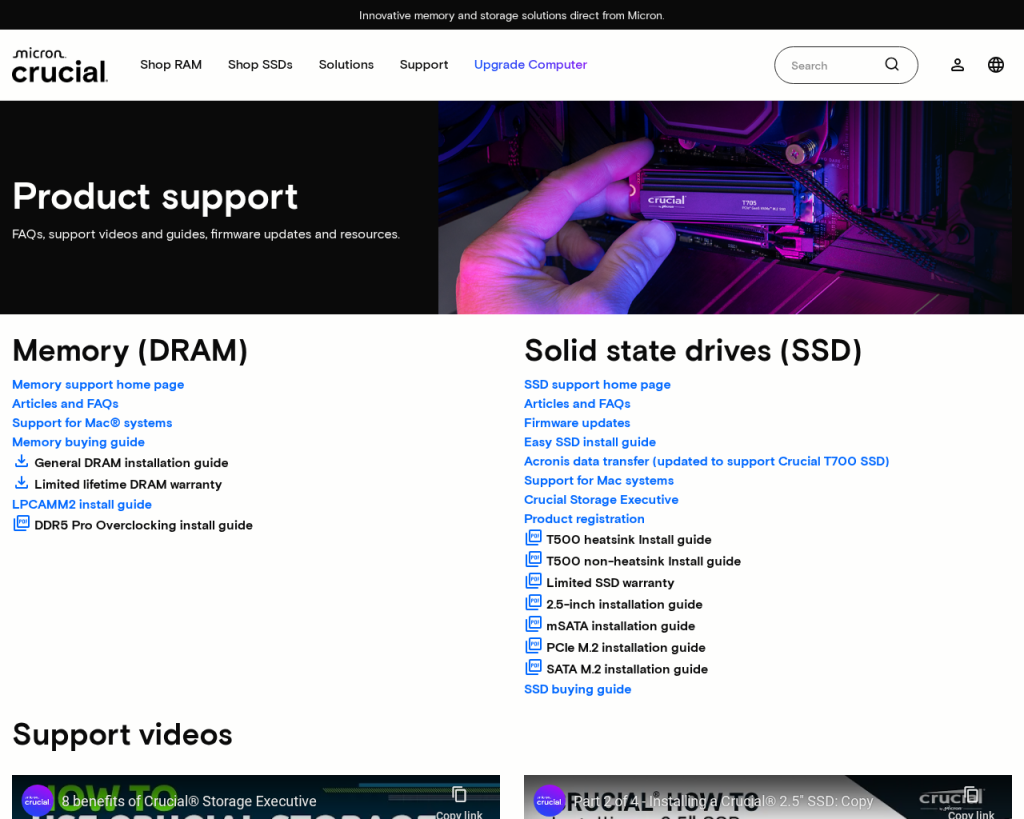Open PCIe M.2 installation guide text
Image resolution: width=1024 pixels, height=819 pixels.
pyautogui.click(x=626, y=647)
